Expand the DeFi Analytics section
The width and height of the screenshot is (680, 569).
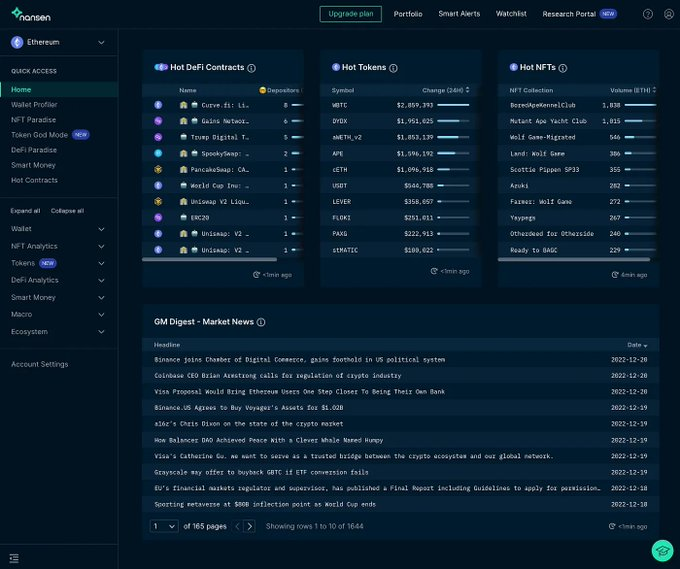point(59,280)
